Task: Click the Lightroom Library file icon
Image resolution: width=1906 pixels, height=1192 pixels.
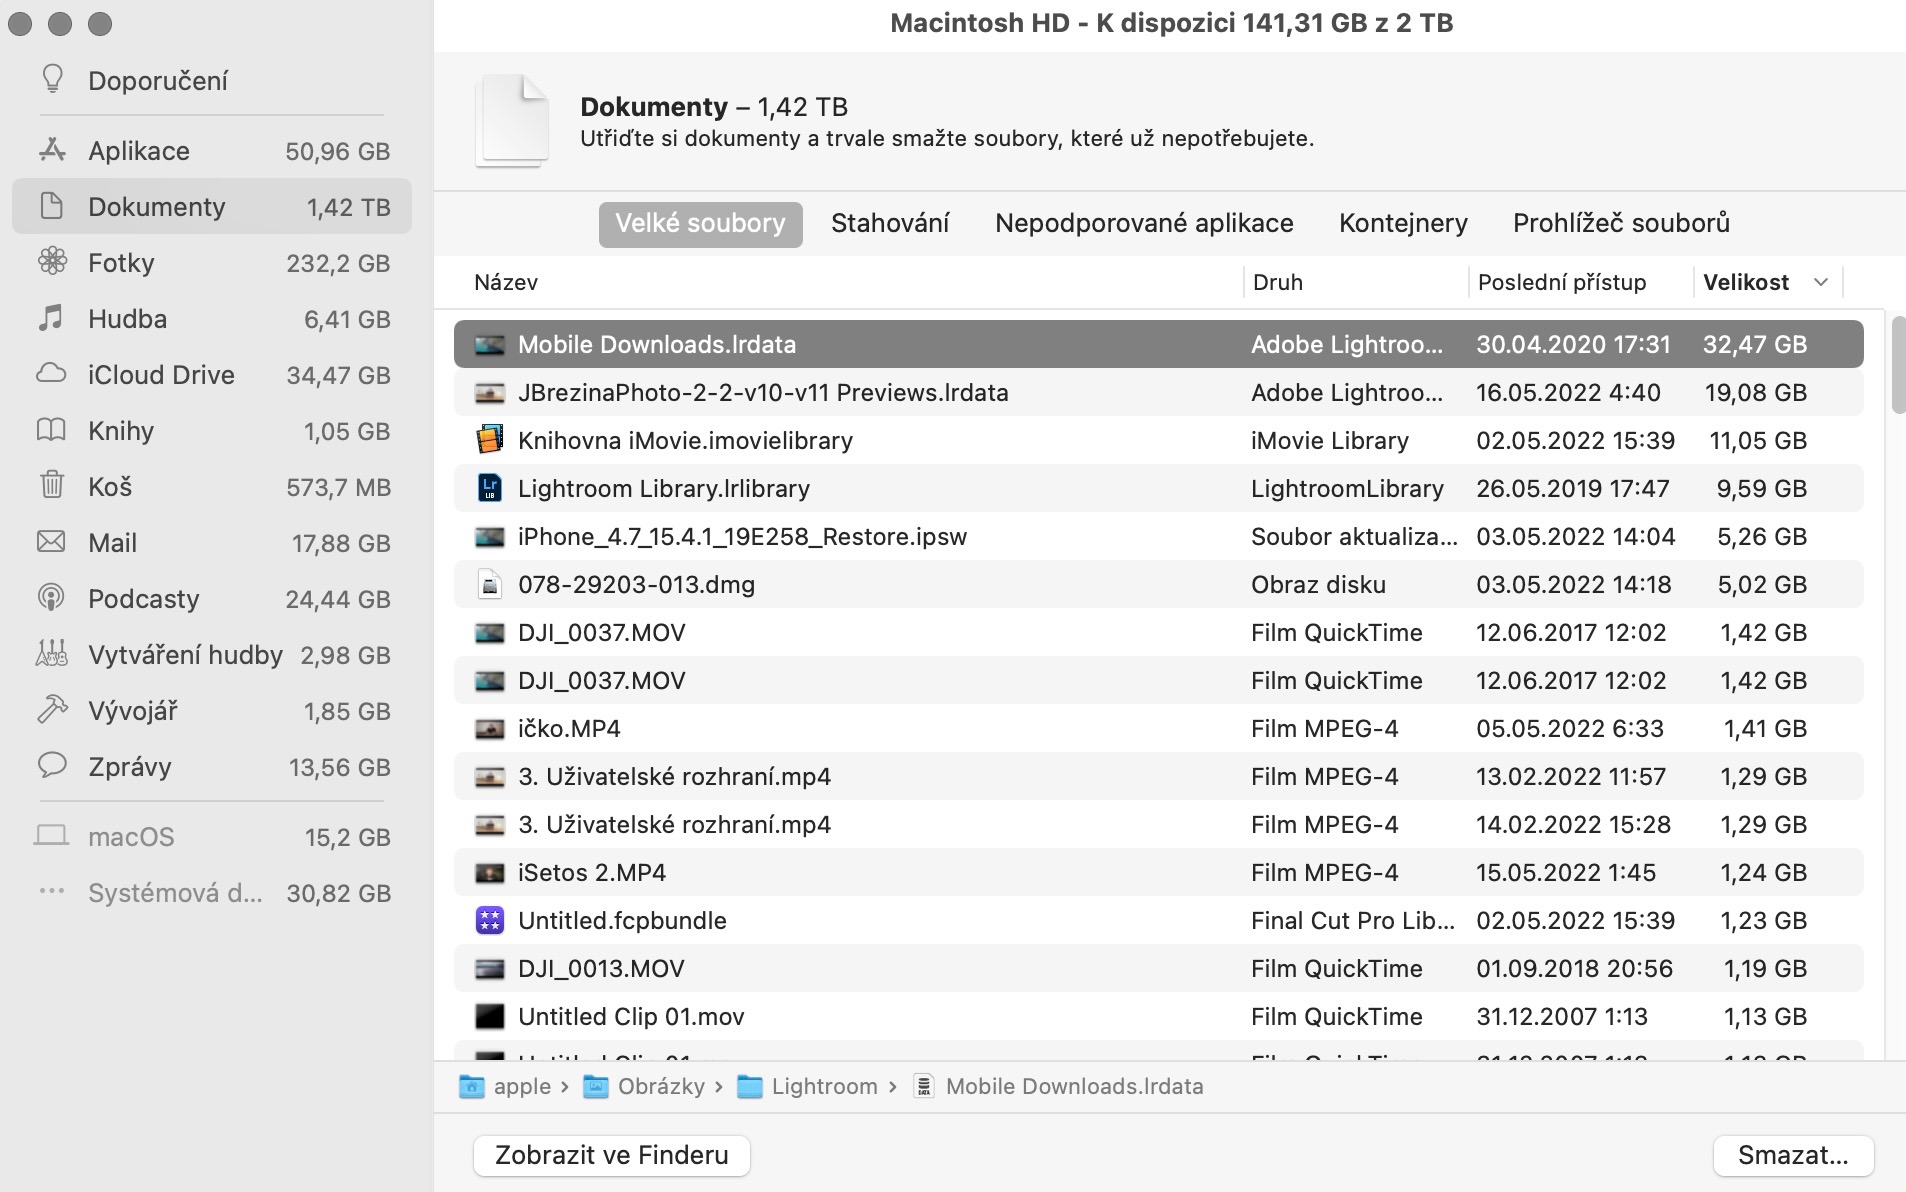Action: [489, 489]
